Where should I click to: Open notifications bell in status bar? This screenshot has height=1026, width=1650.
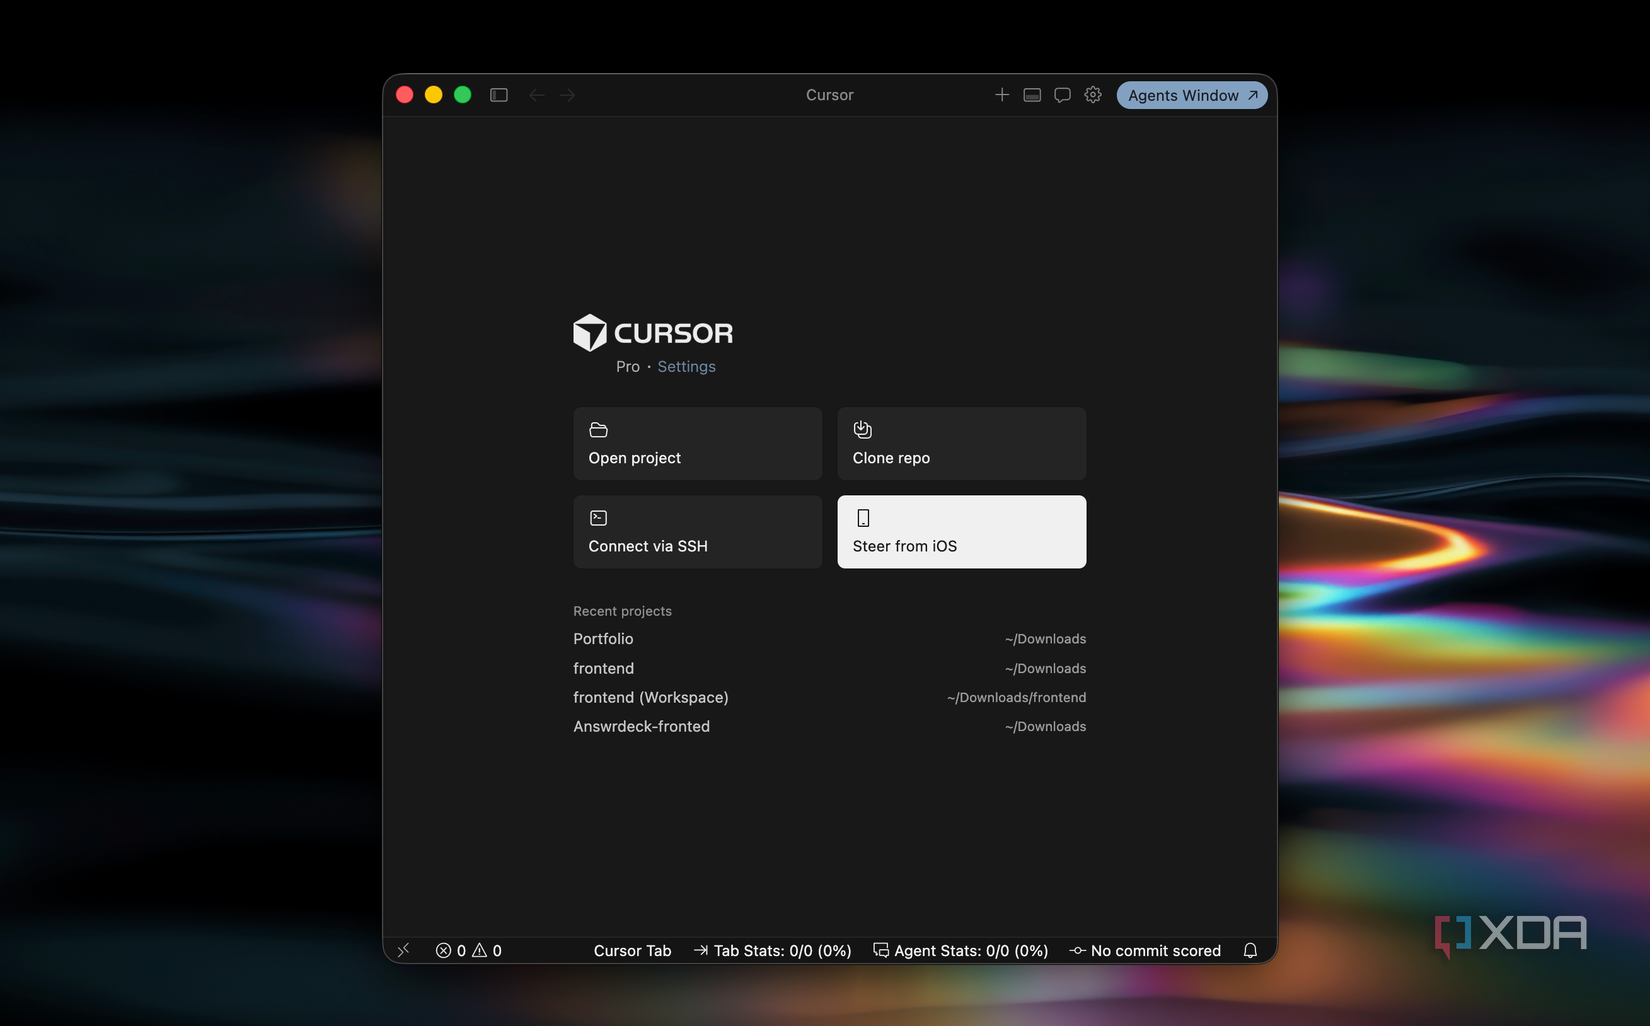[1250, 951]
